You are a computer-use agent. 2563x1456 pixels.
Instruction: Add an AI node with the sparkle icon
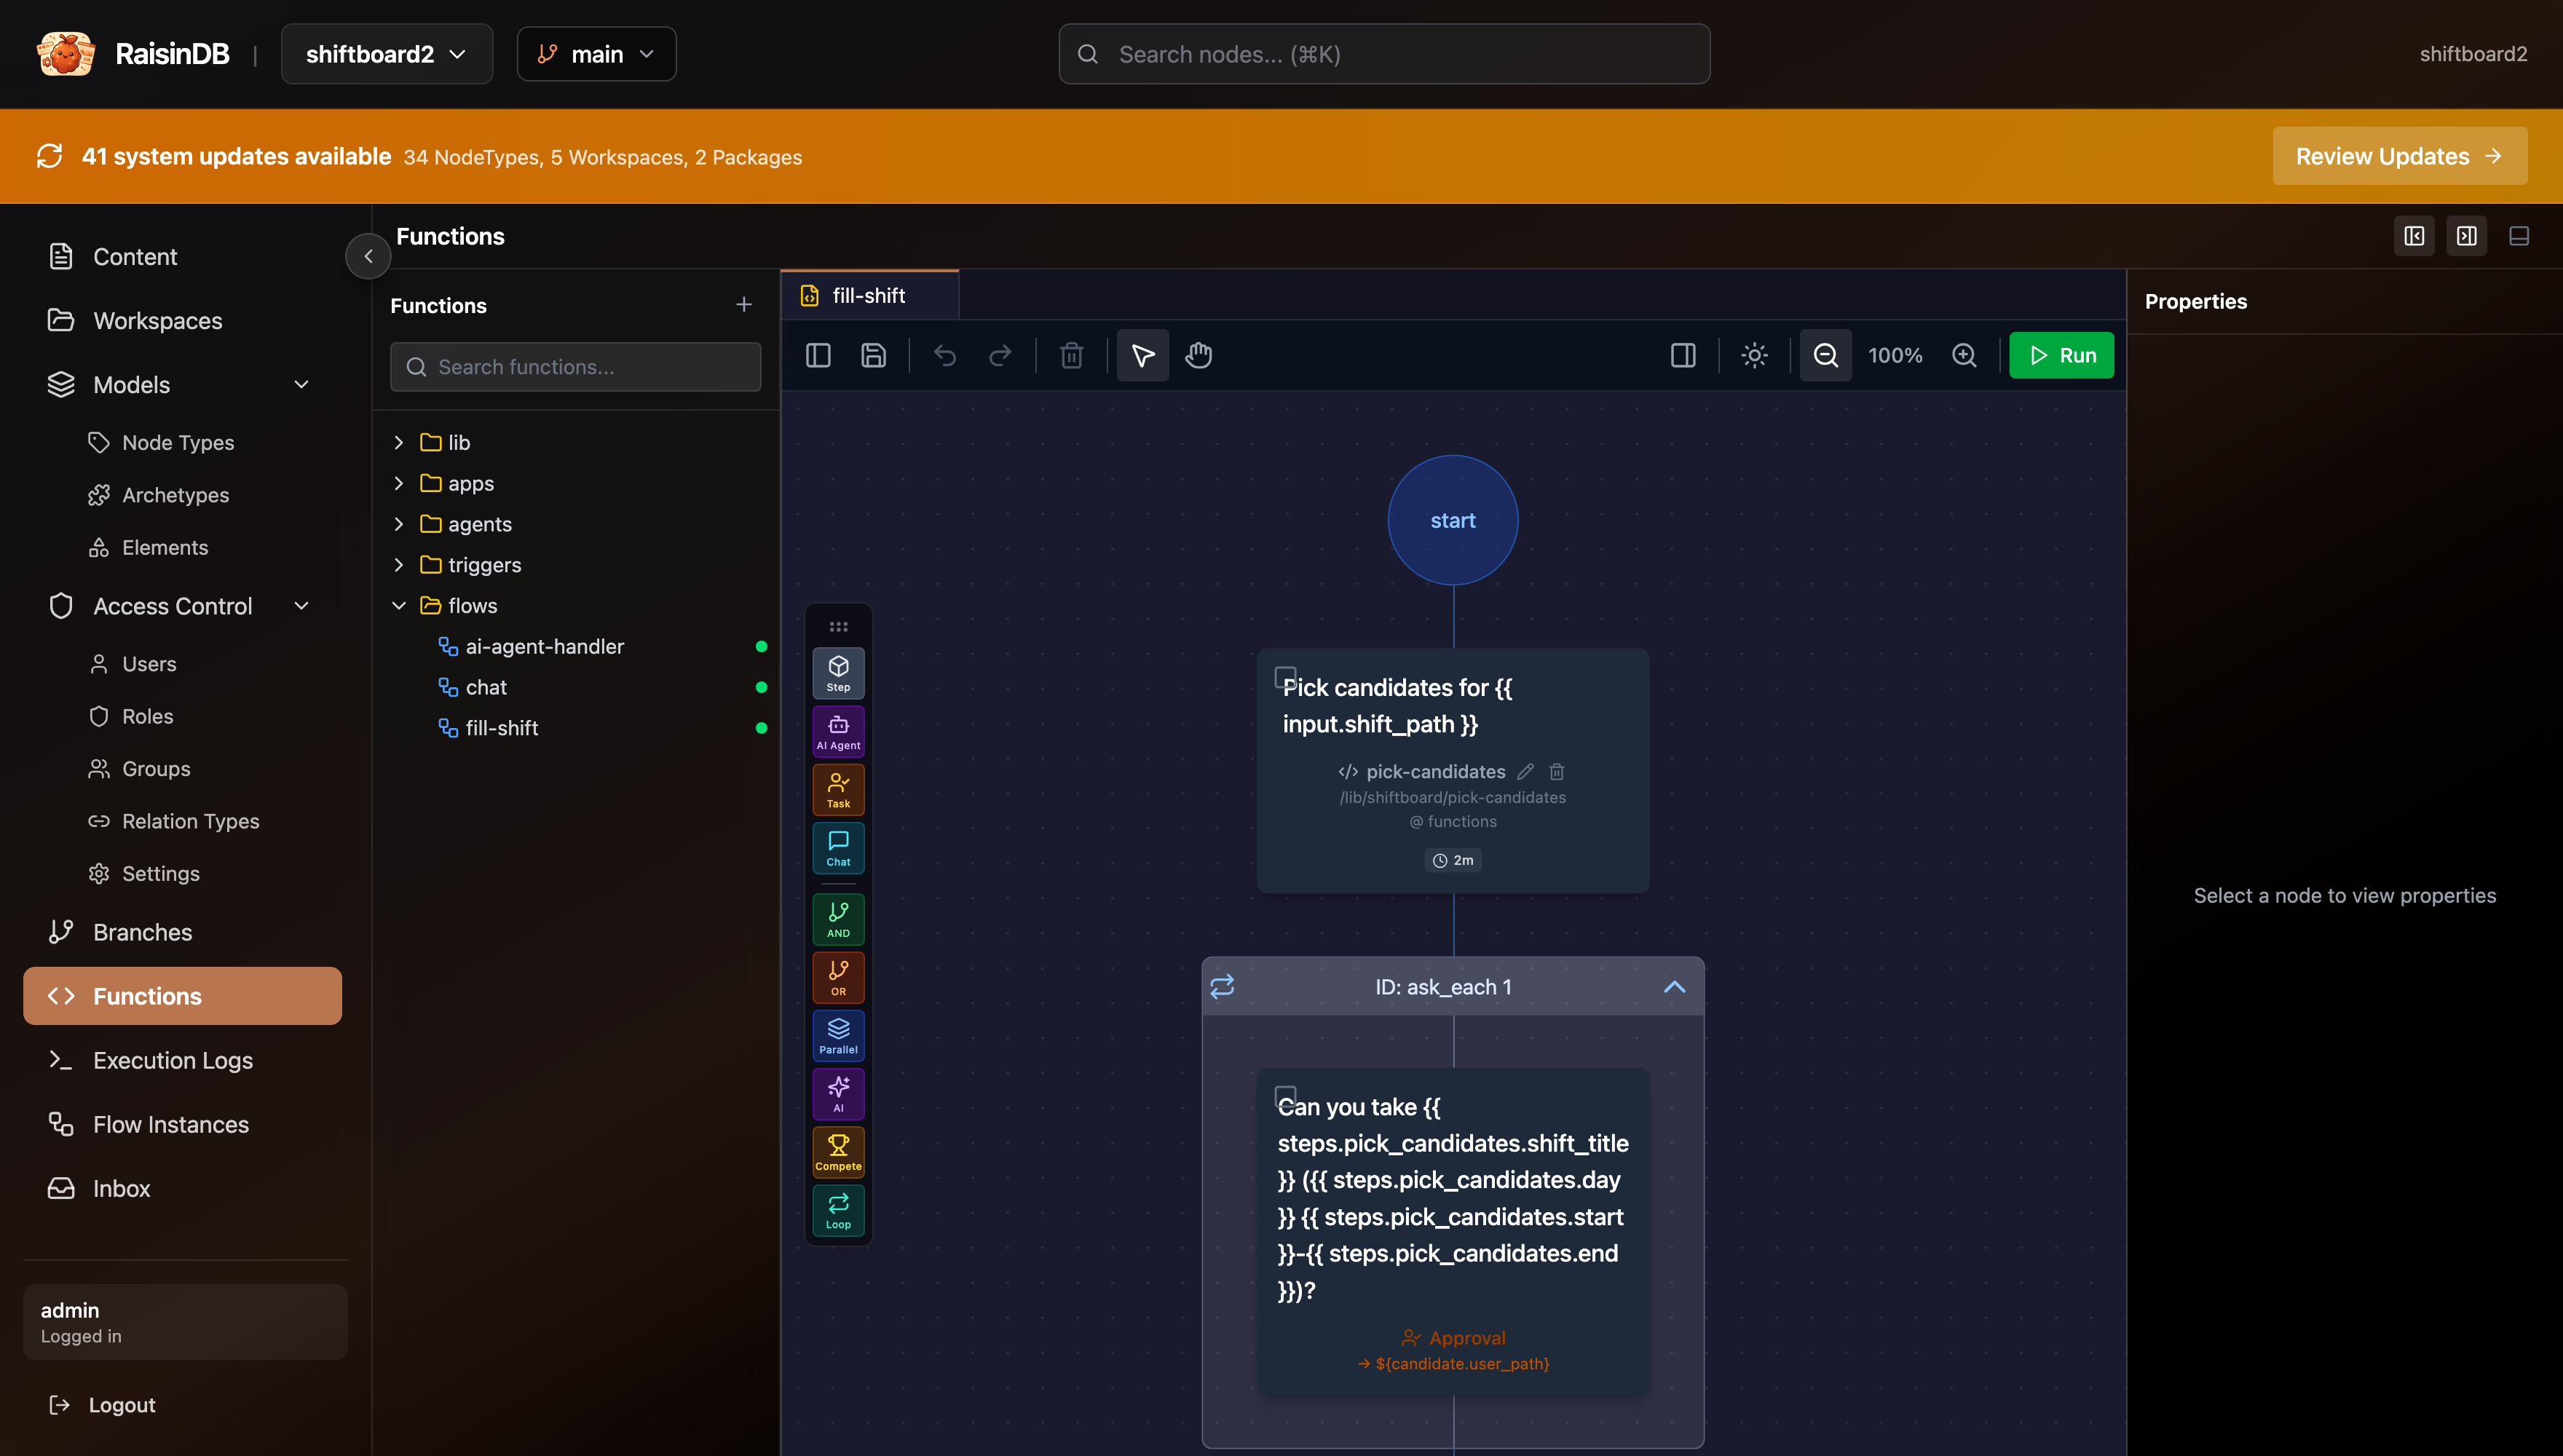coord(838,1094)
